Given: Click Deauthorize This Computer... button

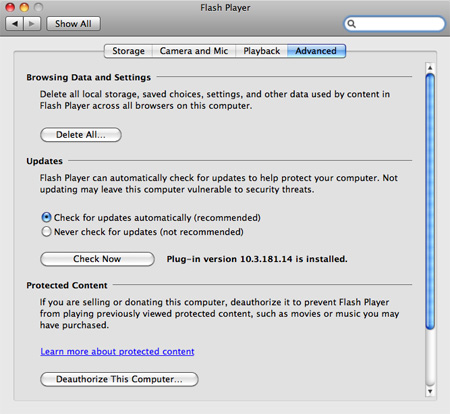Looking at the screenshot, I should click(119, 379).
